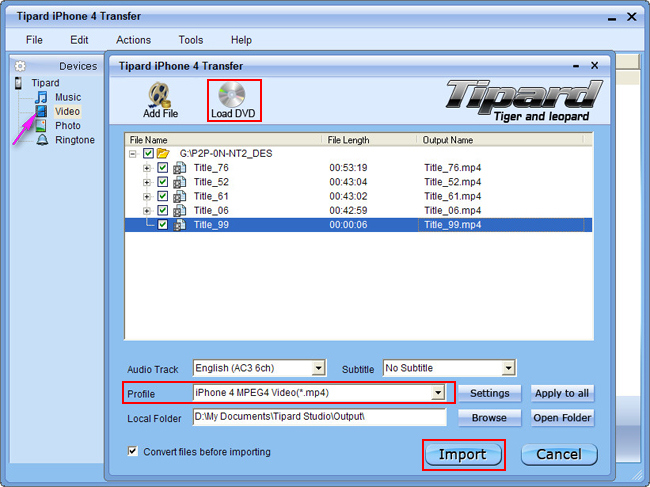Open the Photo category icon
The height and width of the screenshot is (487, 650).
coord(41,125)
